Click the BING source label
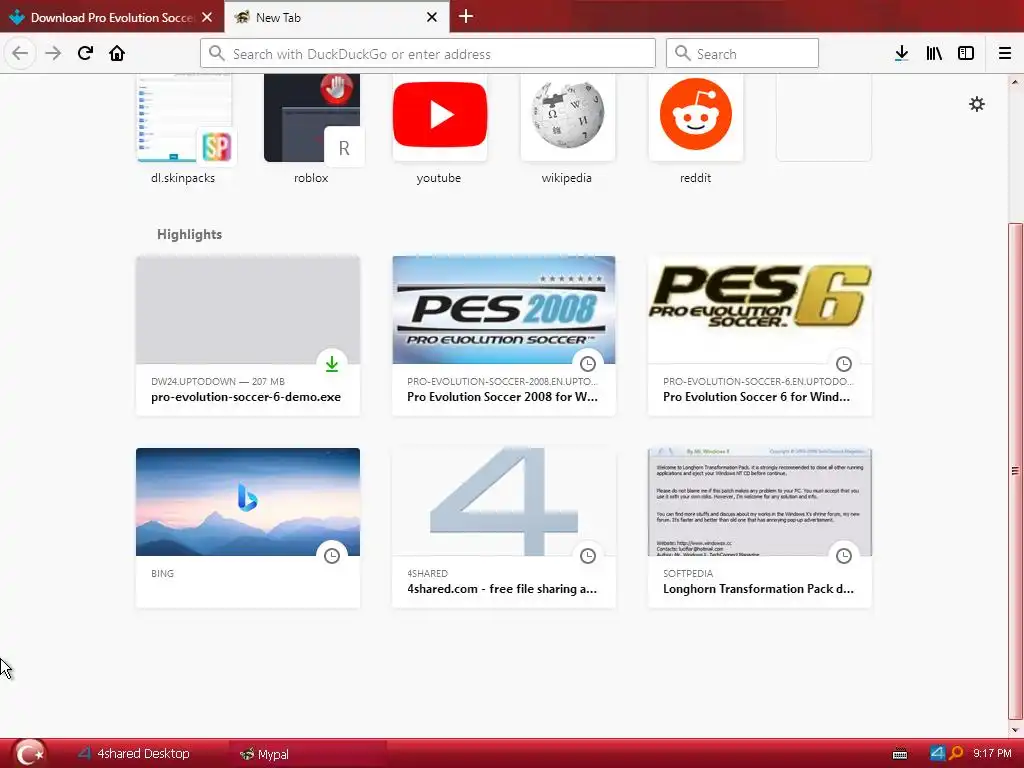The height and width of the screenshot is (768, 1024). [162, 573]
